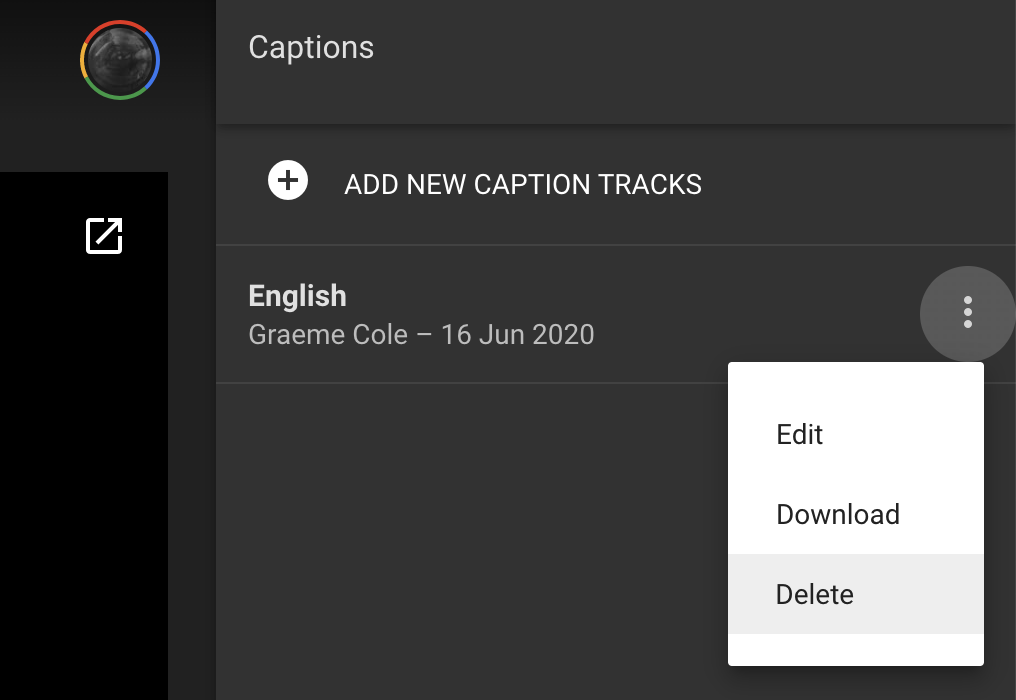The width and height of the screenshot is (1016, 700).
Task: Click ADD NEW CAPTION TRACKS
Action: (522, 184)
